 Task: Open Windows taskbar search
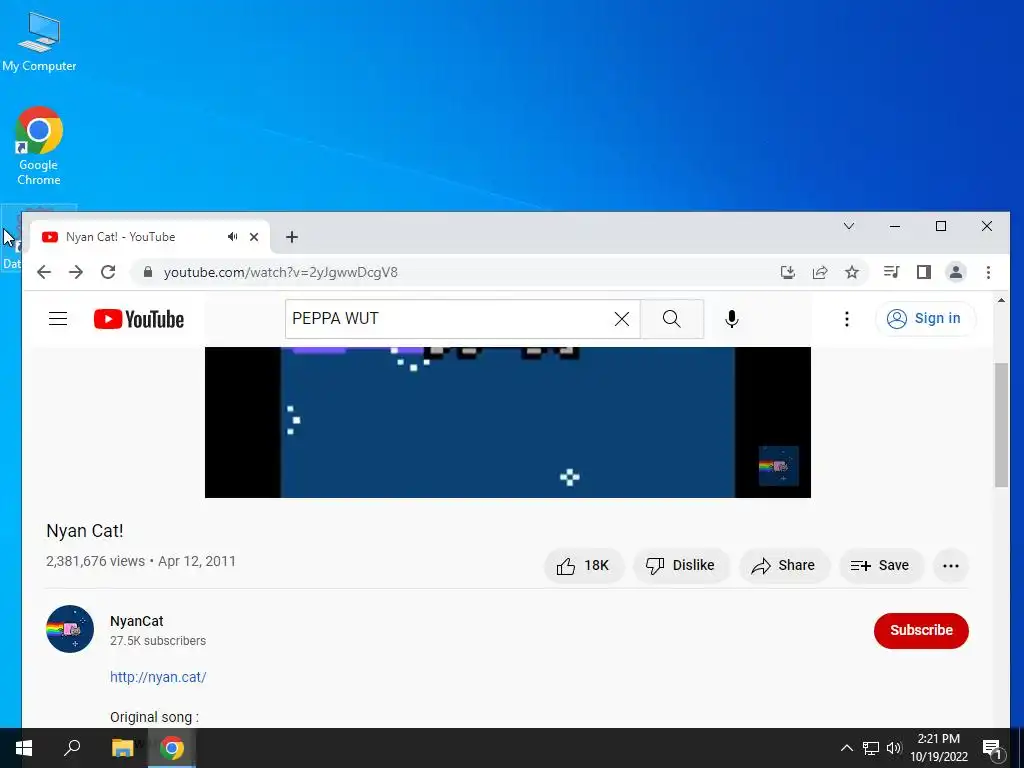tap(72, 748)
